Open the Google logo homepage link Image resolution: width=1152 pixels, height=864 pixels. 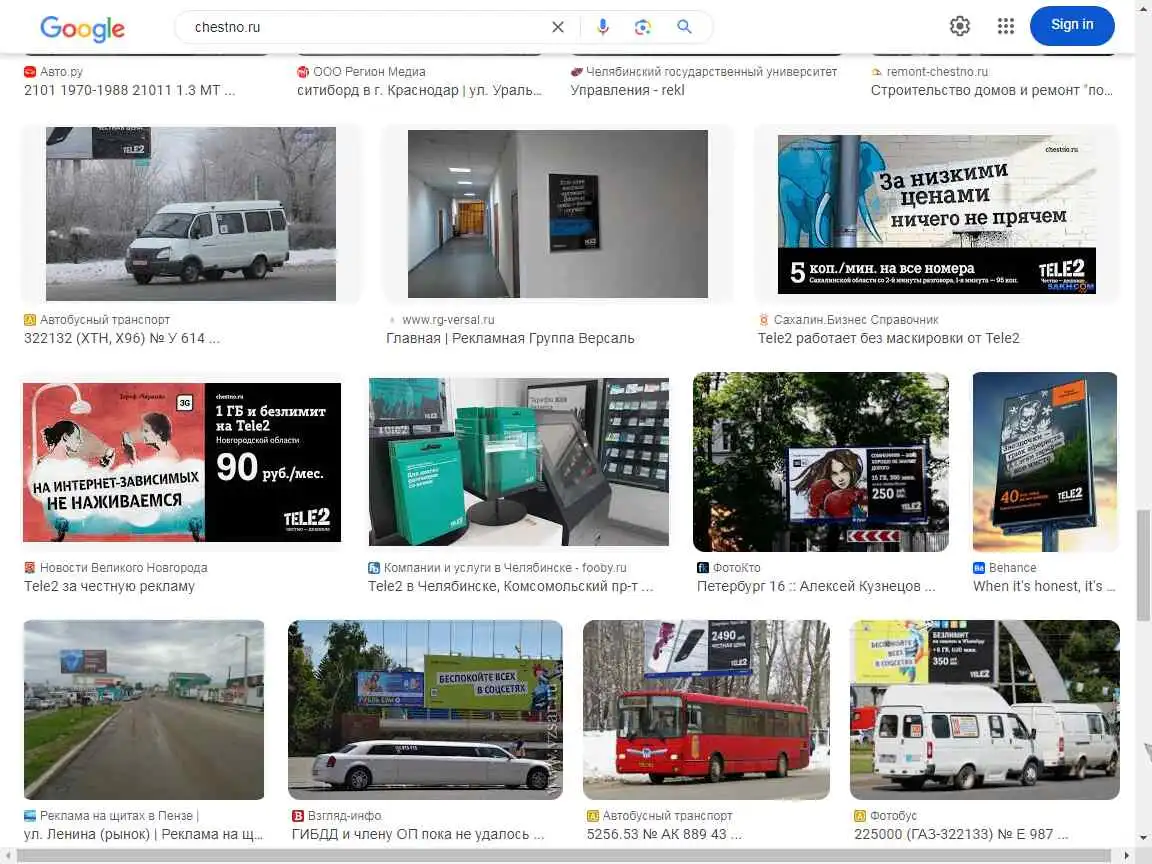pos(82,29)
